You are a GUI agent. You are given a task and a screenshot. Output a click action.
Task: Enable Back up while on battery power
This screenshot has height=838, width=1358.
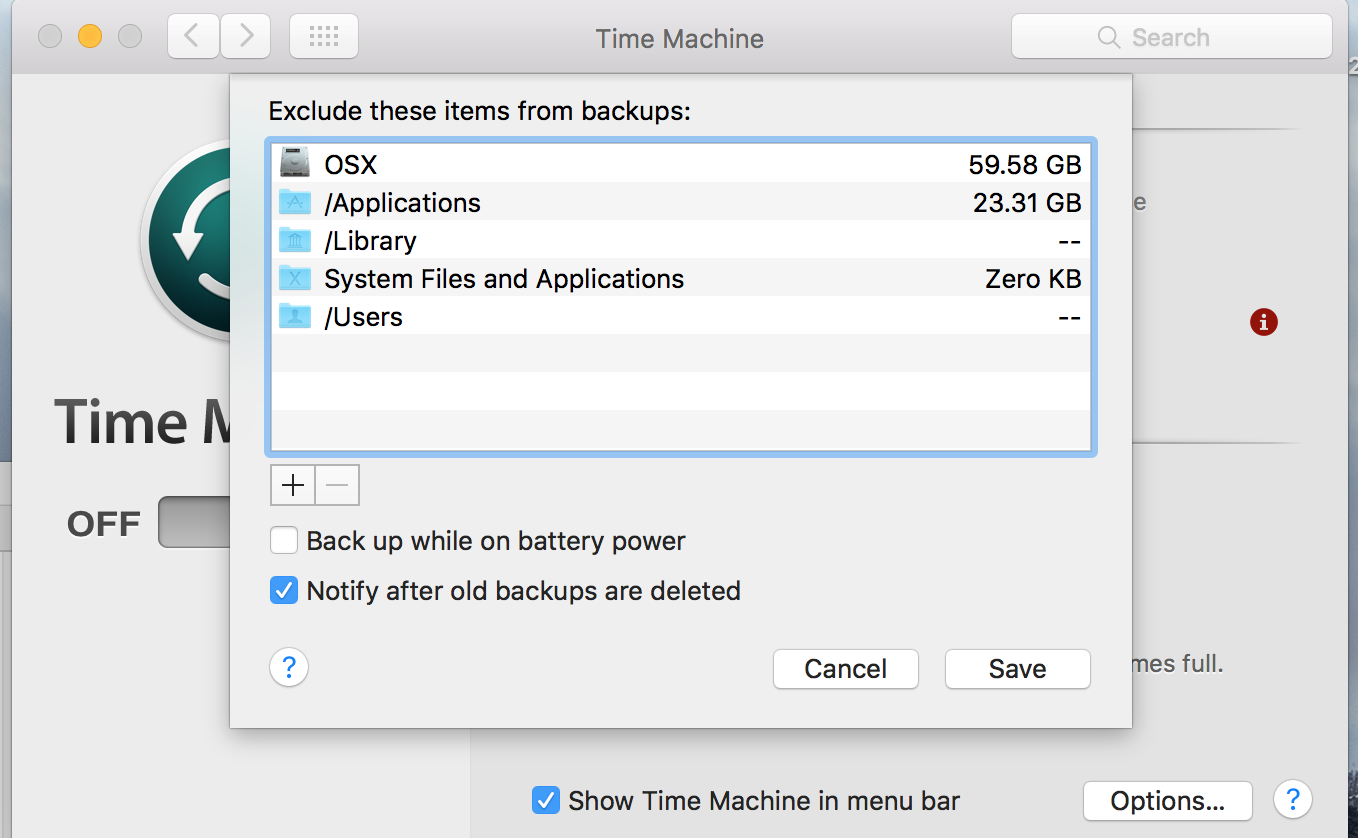(284, 541)
